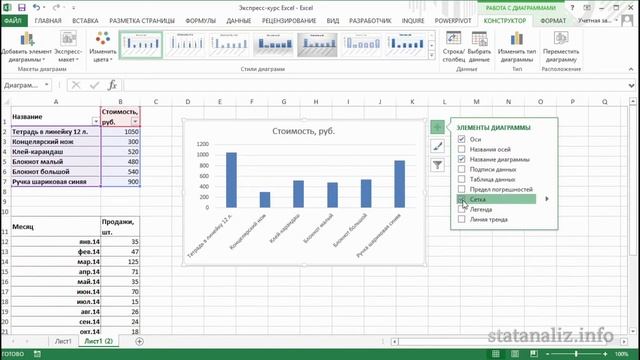The image size is (640, 360).
Task: Select the dark fifth chart style thumbnail
Action: point(317,44)
